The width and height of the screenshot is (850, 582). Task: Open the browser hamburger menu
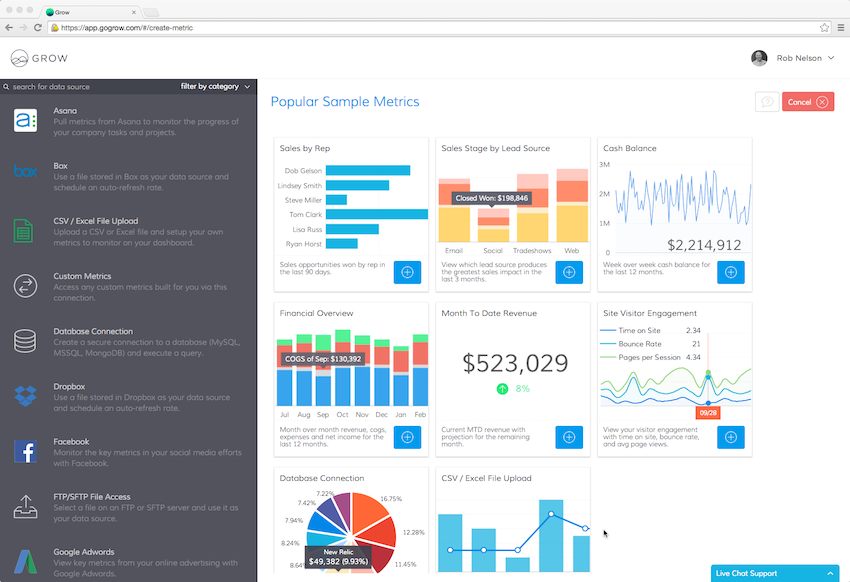(841, 28)
